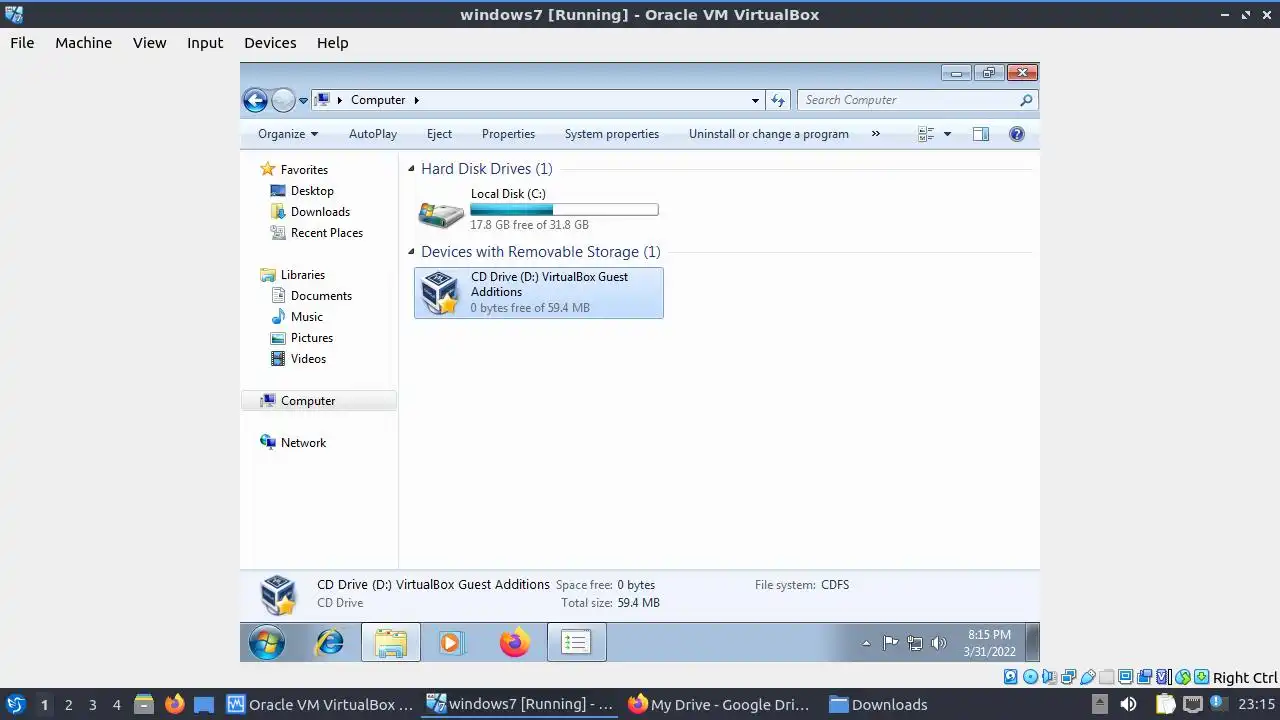Show hidden tray icons arrow
Image resolution: width=1280 pixels, height=720 pixels.
click(x=866, y=644)
